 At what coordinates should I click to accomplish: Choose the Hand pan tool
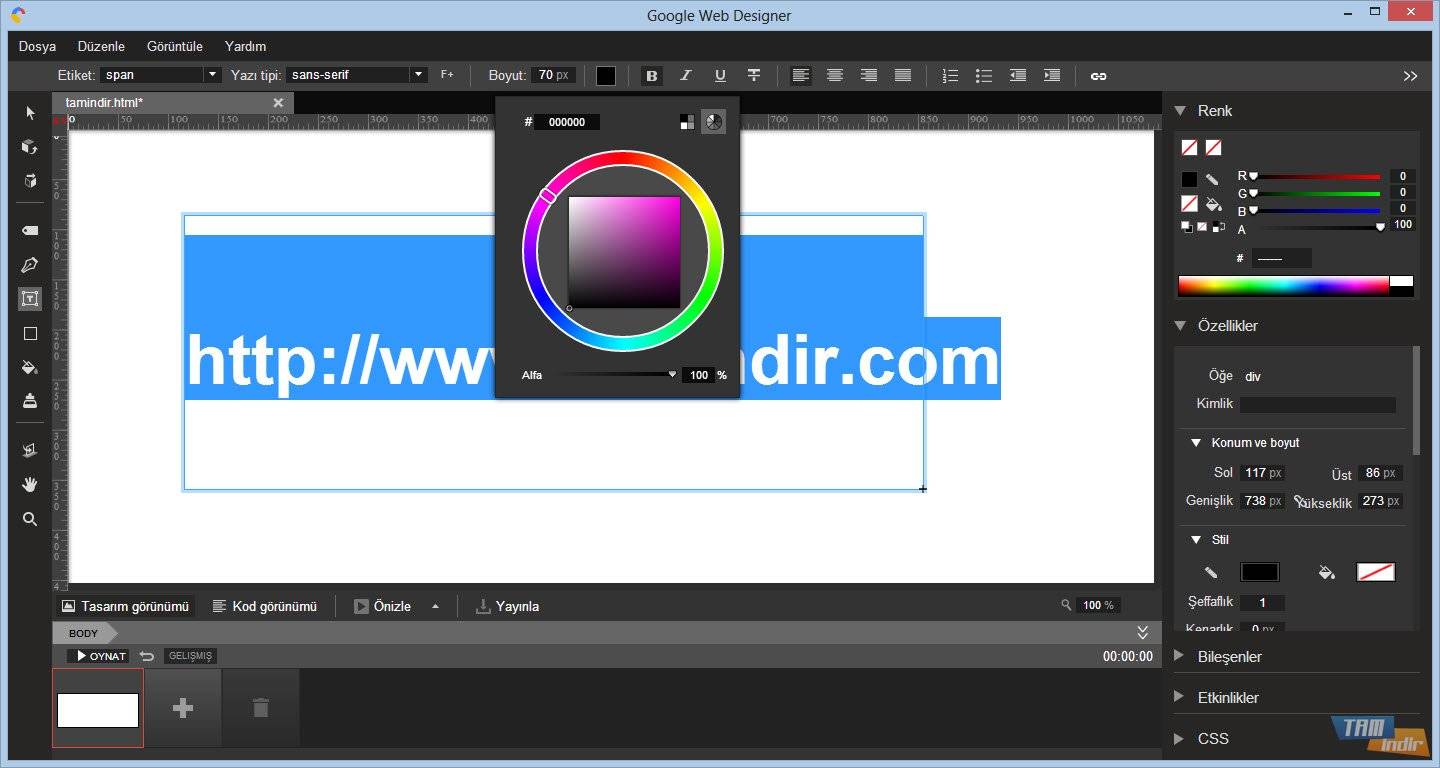(30, 484)
